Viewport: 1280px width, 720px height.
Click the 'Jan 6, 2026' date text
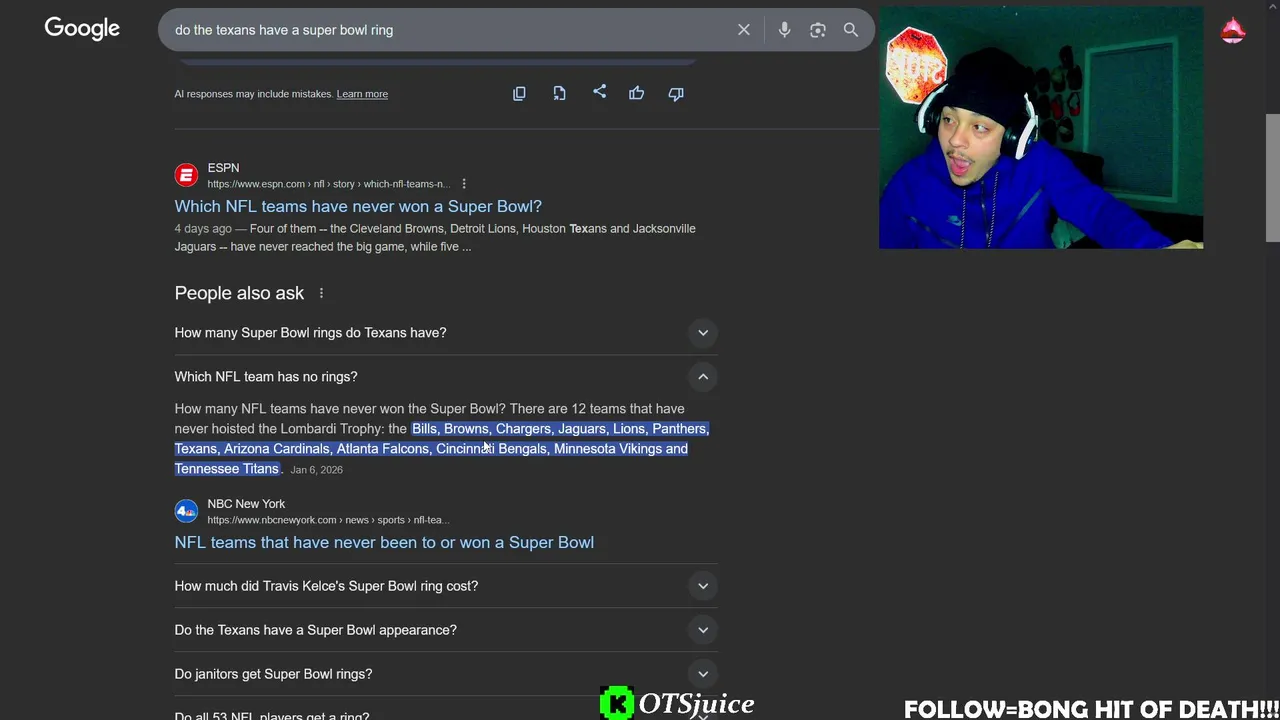[316, 470]
